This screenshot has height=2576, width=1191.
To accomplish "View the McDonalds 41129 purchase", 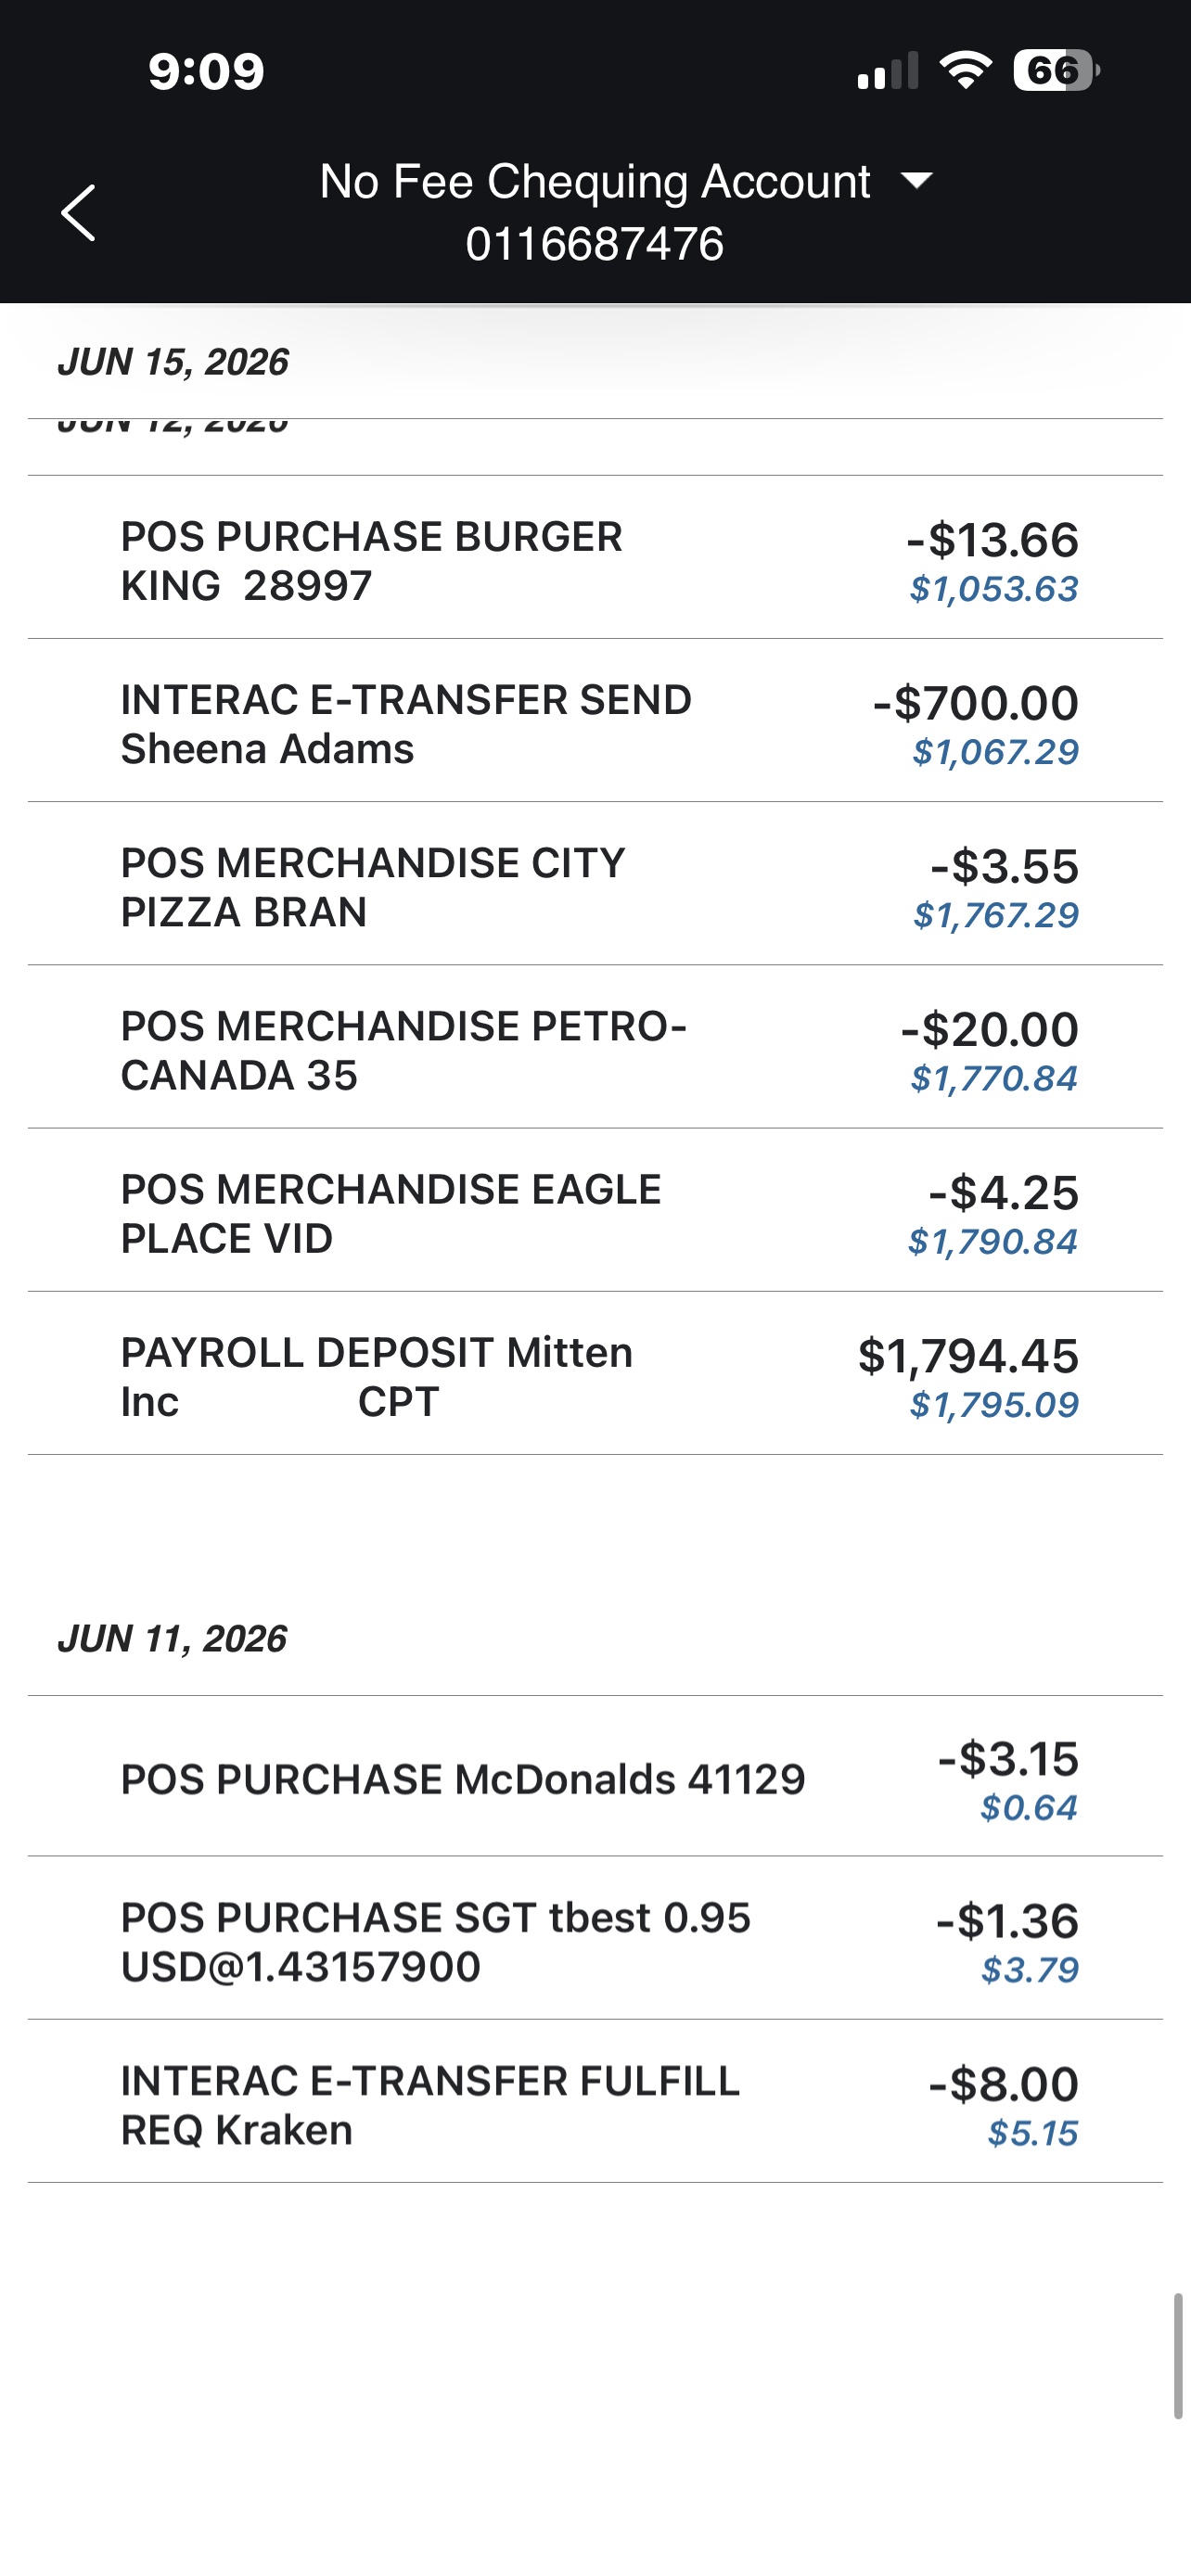I will pyautogui.click(x=595, y=1776).
